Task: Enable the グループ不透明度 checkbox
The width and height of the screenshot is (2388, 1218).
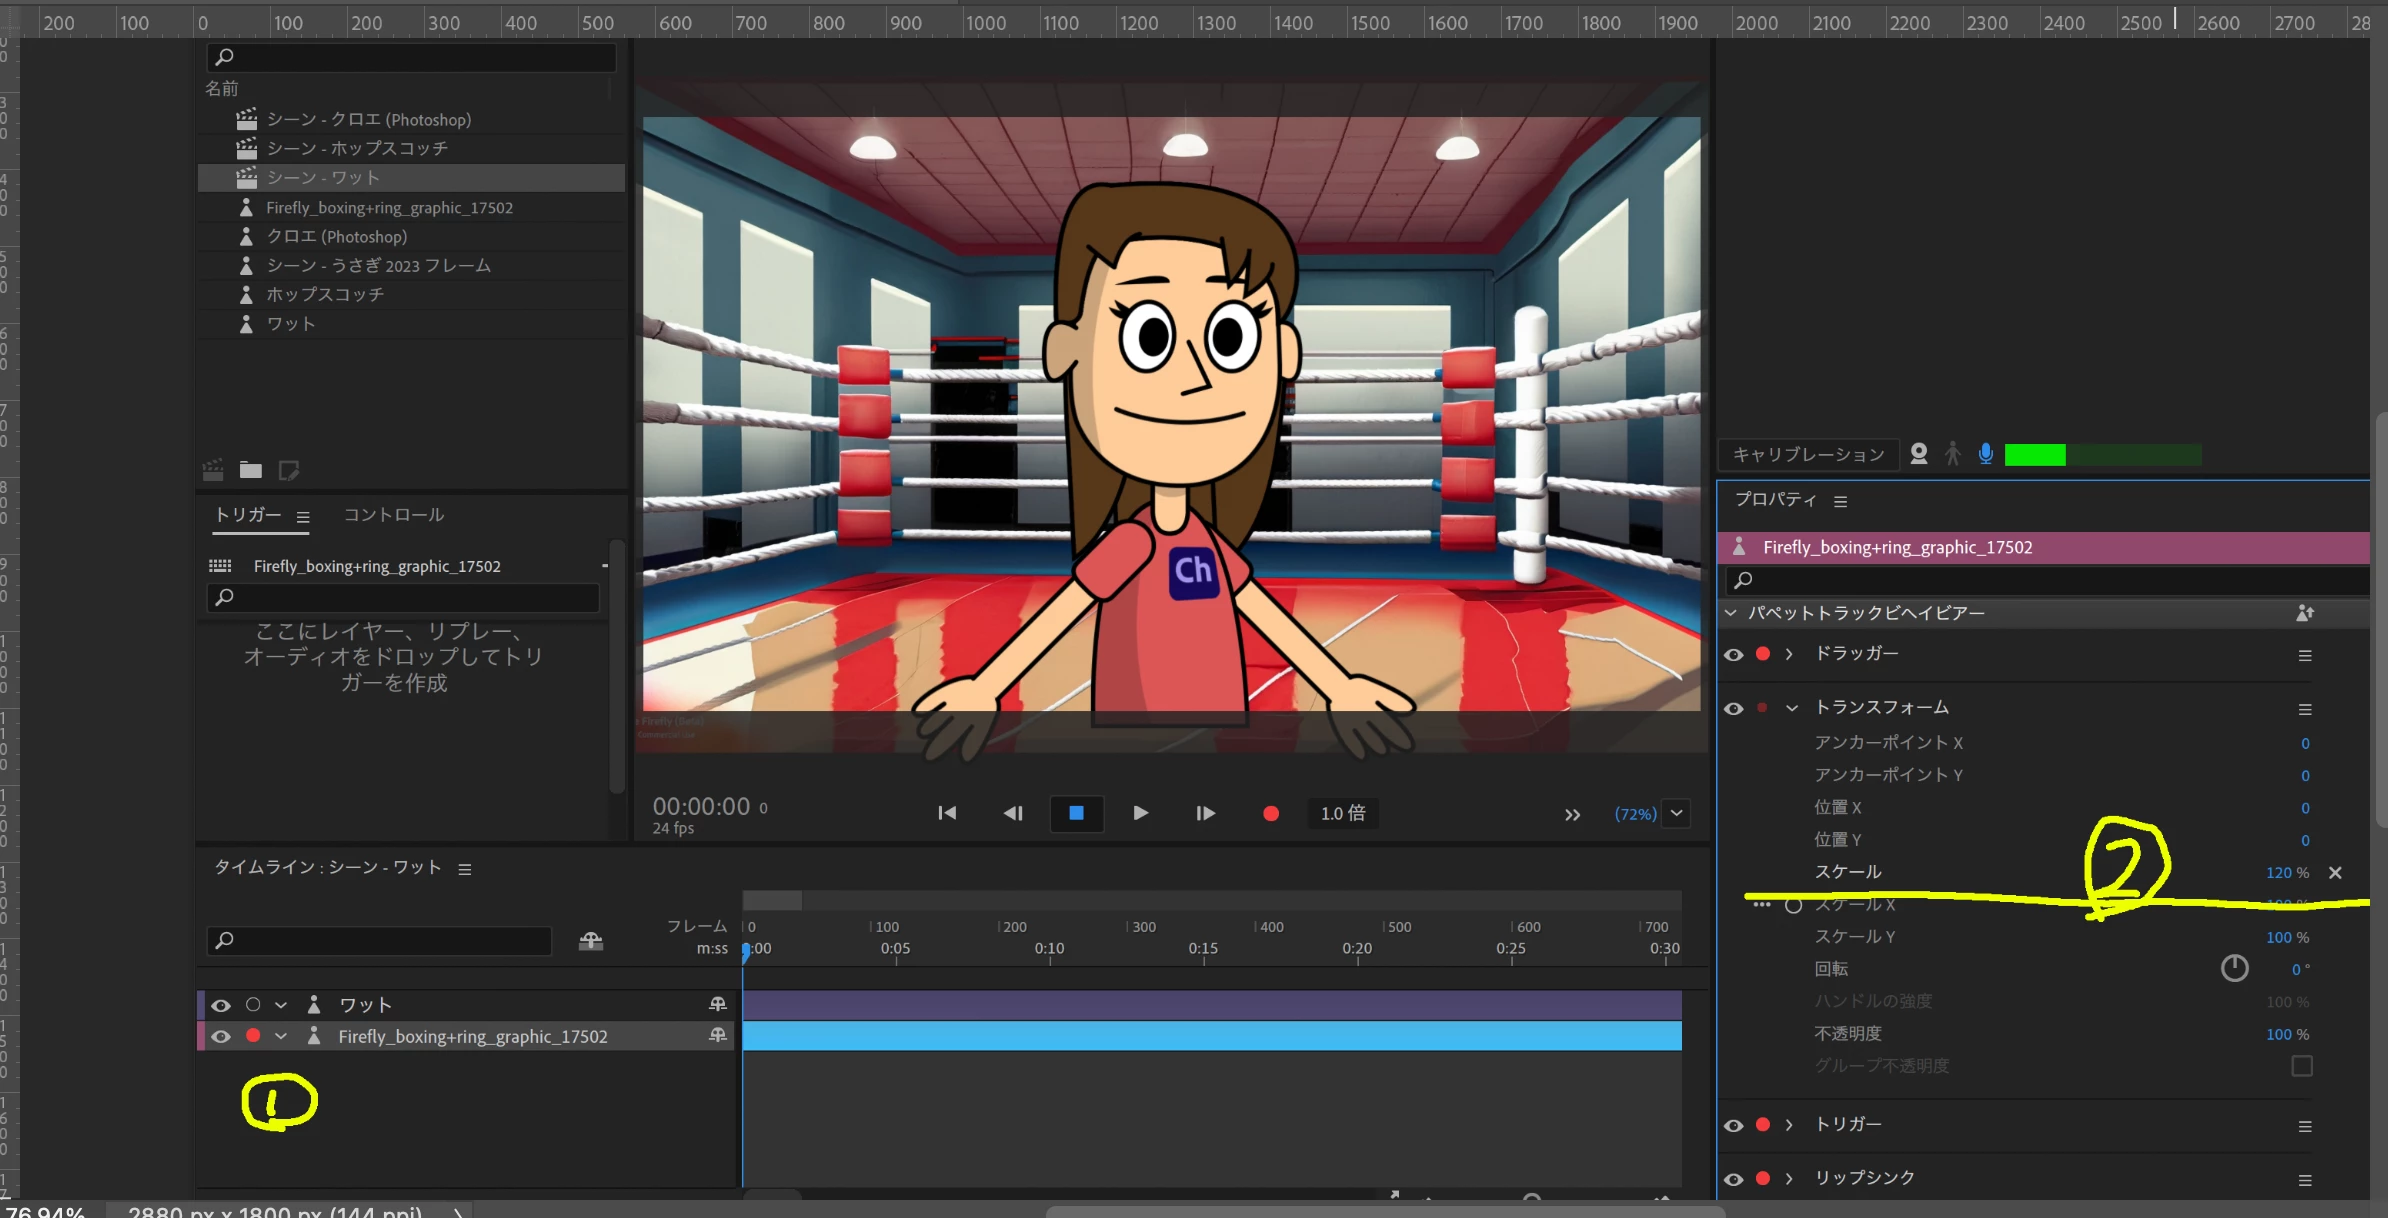Action: [2301, 1066]
